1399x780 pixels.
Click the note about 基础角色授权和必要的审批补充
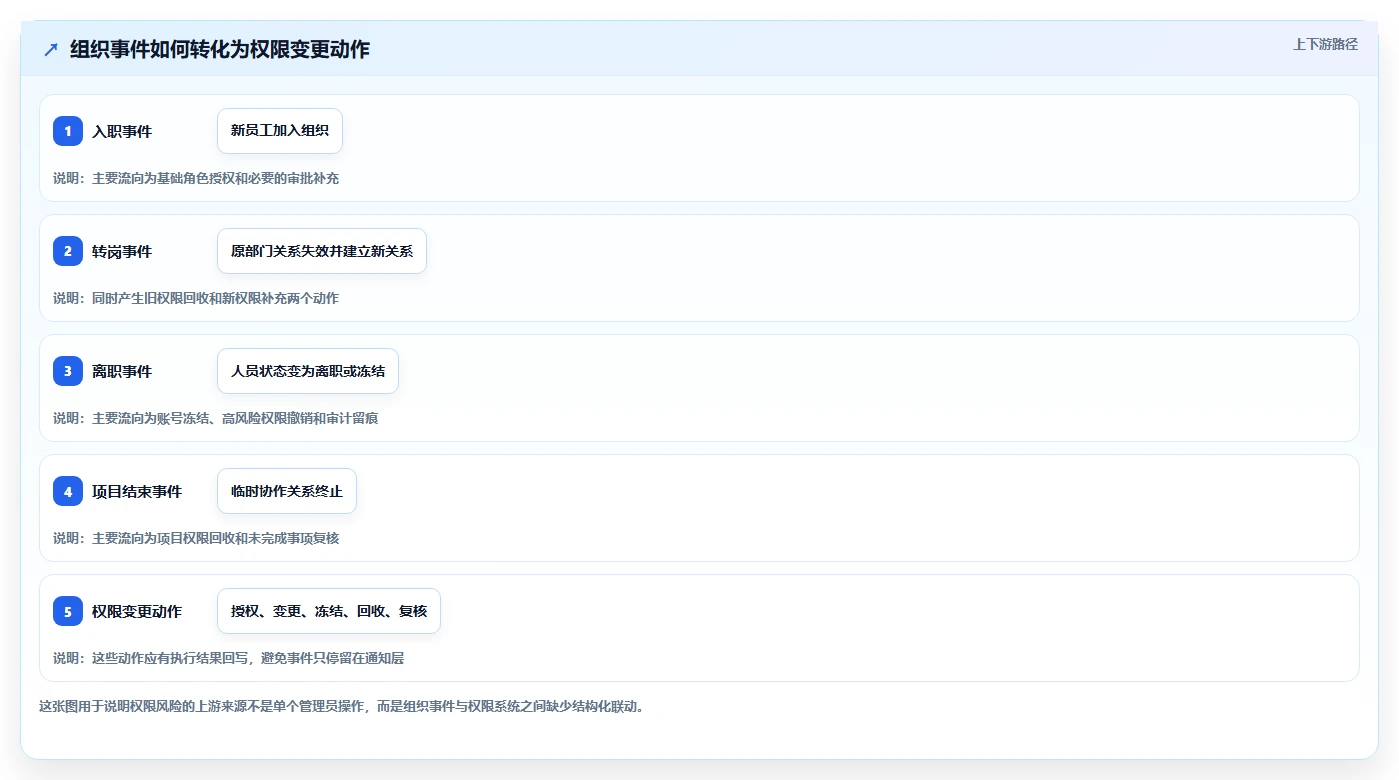pyautogui.click(x=196, y=178)
